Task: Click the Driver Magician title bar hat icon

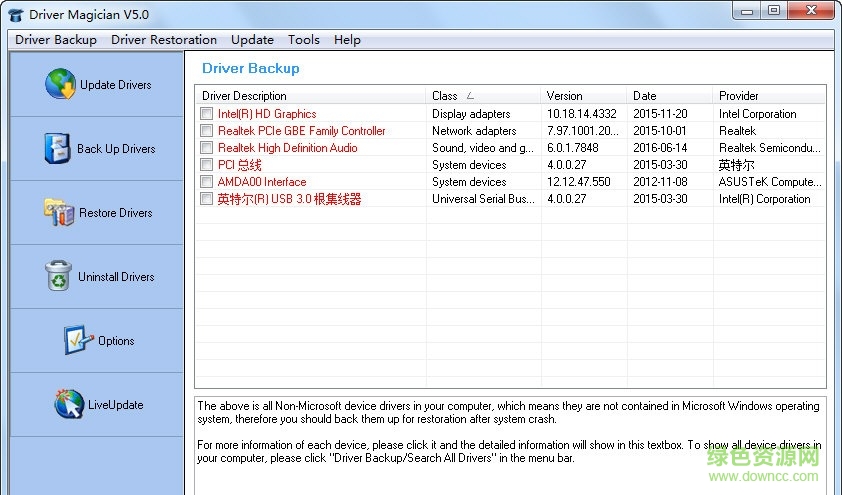Action: tap(16, 15)
